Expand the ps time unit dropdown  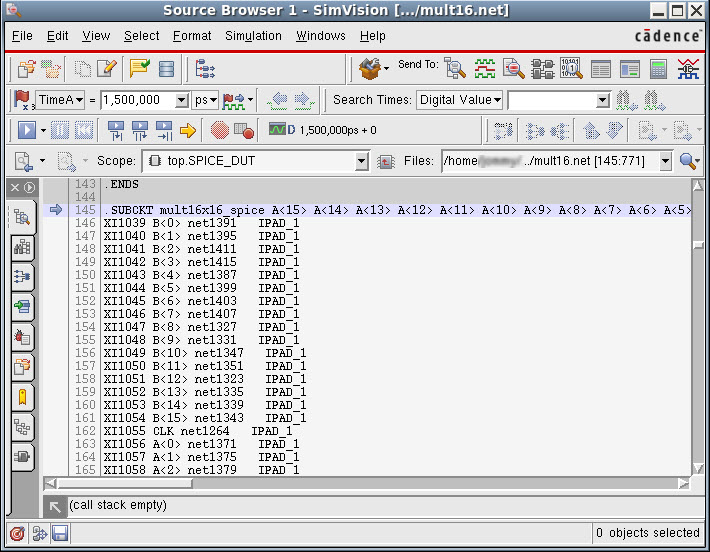(x=207, y=100)
